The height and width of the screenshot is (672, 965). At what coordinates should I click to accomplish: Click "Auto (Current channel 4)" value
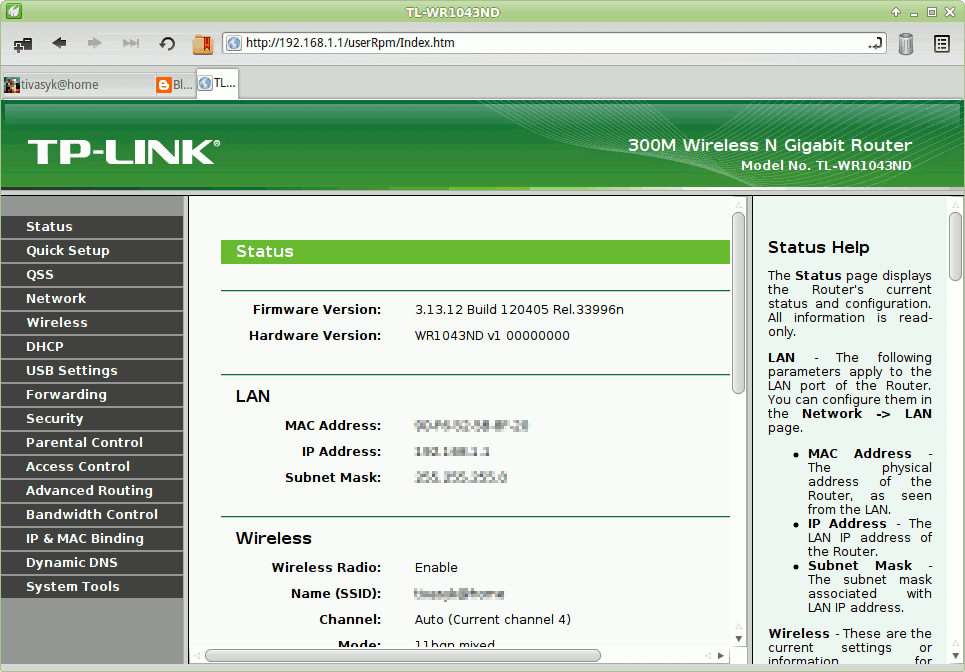pos(493,620)
